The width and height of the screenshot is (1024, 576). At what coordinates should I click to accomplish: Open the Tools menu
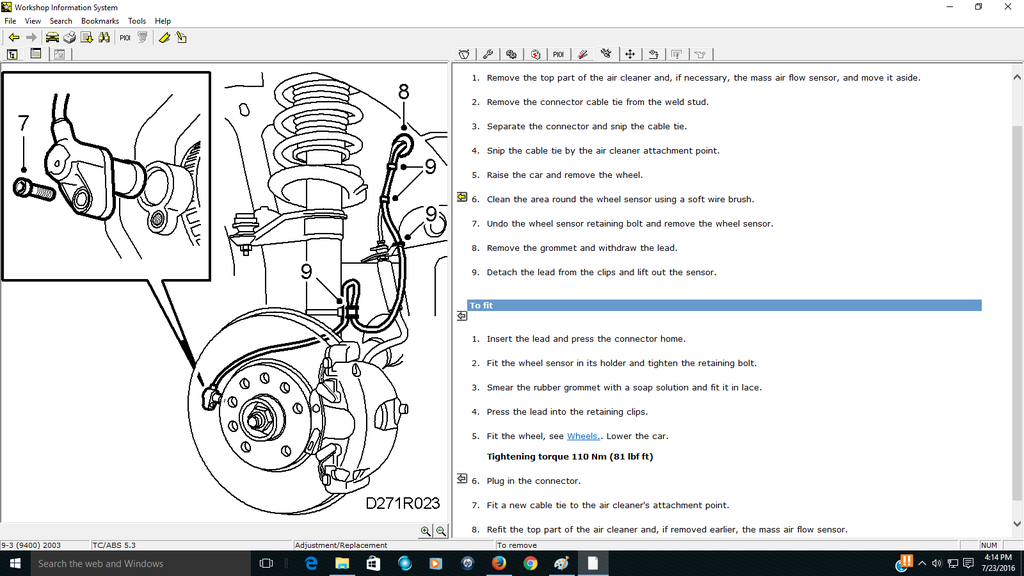coord(137,20)
